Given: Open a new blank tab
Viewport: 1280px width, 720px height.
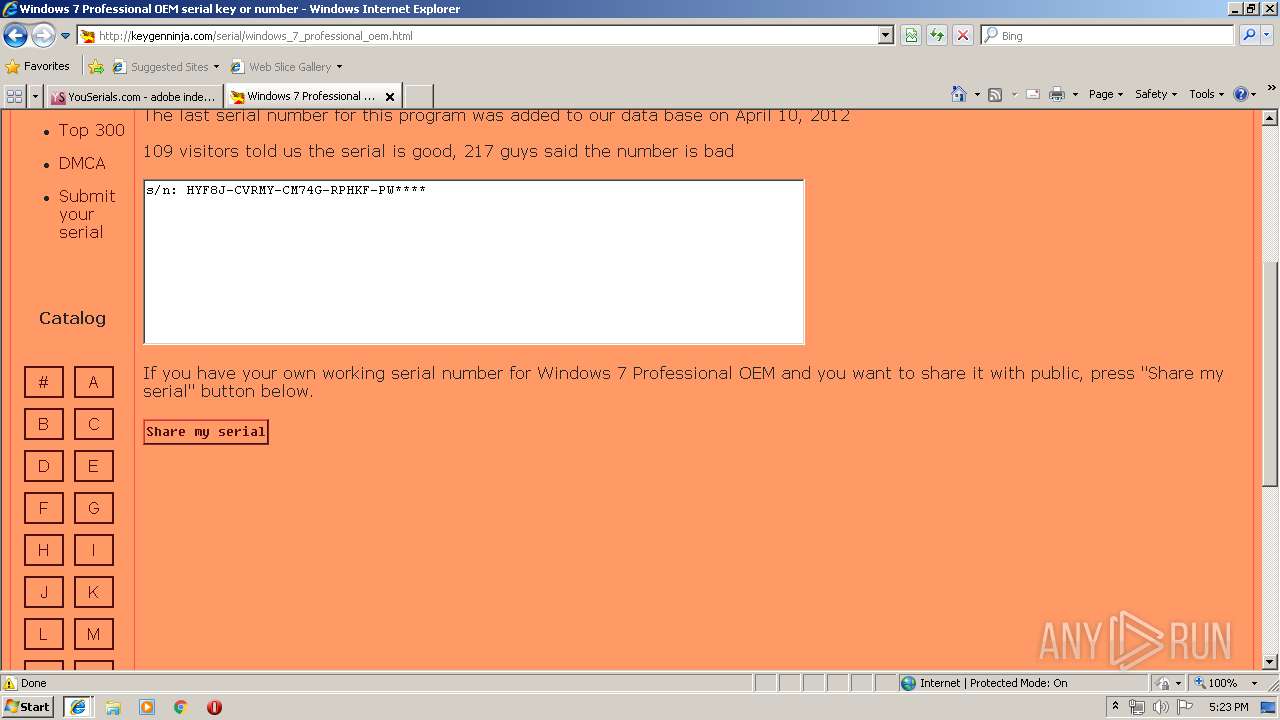Looking at the screenshot, I should point(418,96).
